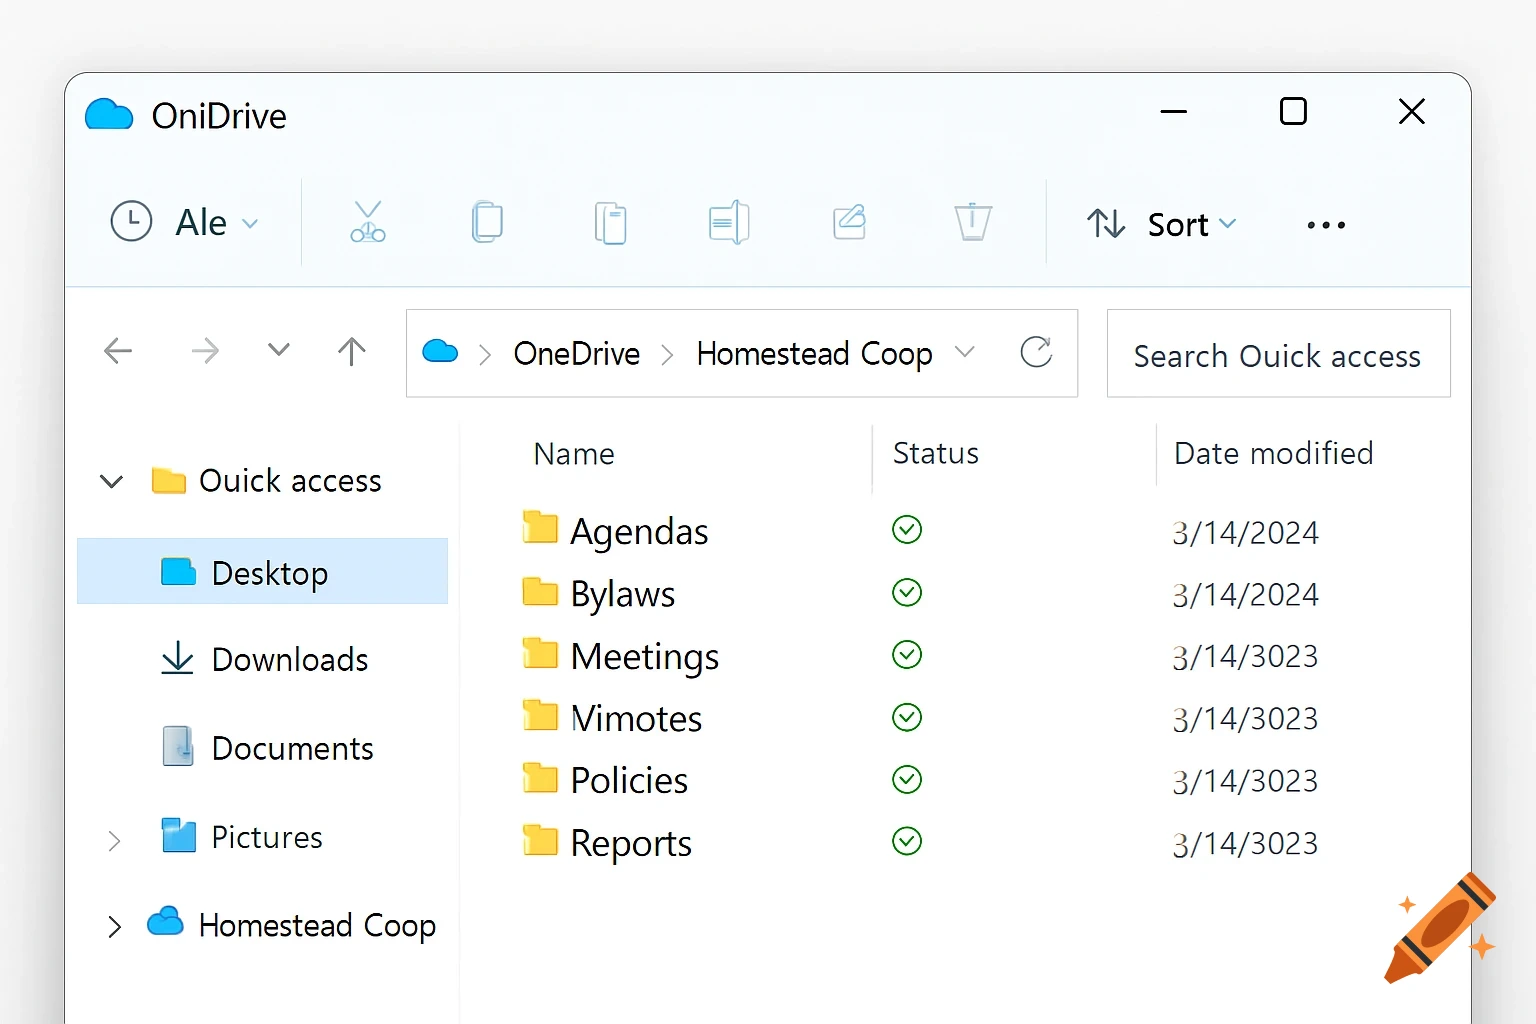Go up one folder level

(351, 351)
